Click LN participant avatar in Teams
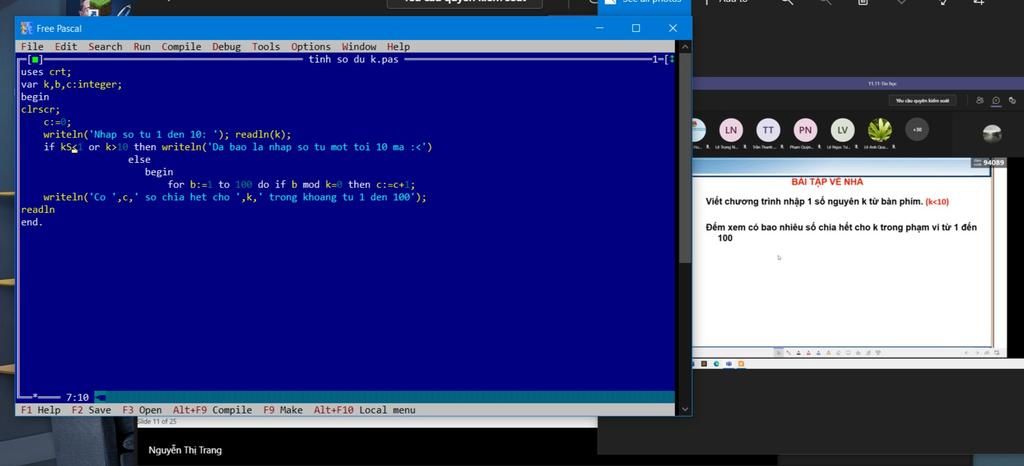 731,130
